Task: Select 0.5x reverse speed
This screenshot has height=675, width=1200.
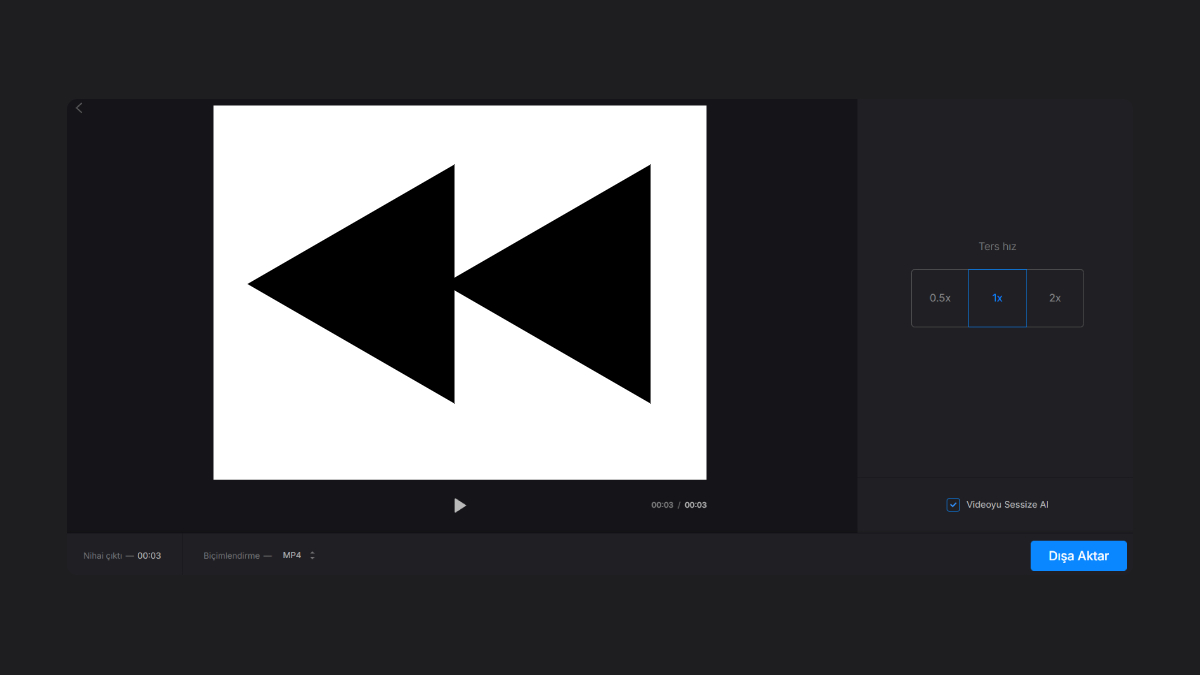Action: (940, 298)
